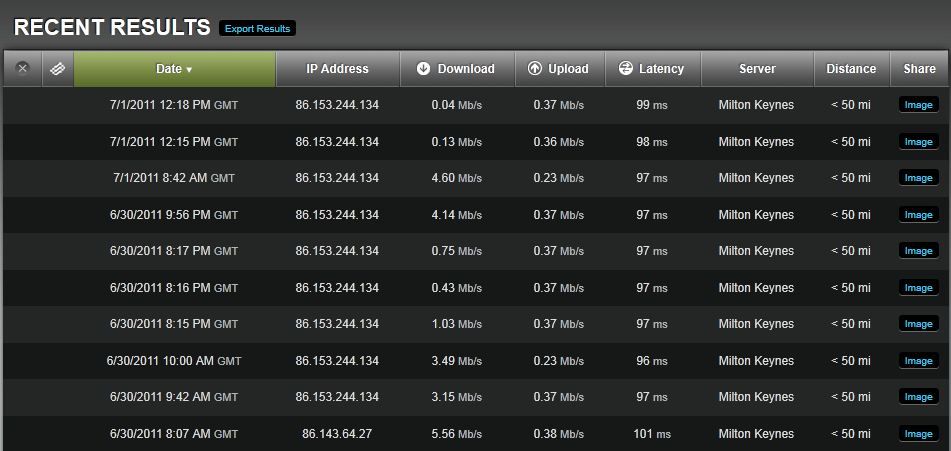Screen dimensions: 951x451
Task: Select the date 7/1/2011 12:15 PM GMT
Action: (174, 142)
